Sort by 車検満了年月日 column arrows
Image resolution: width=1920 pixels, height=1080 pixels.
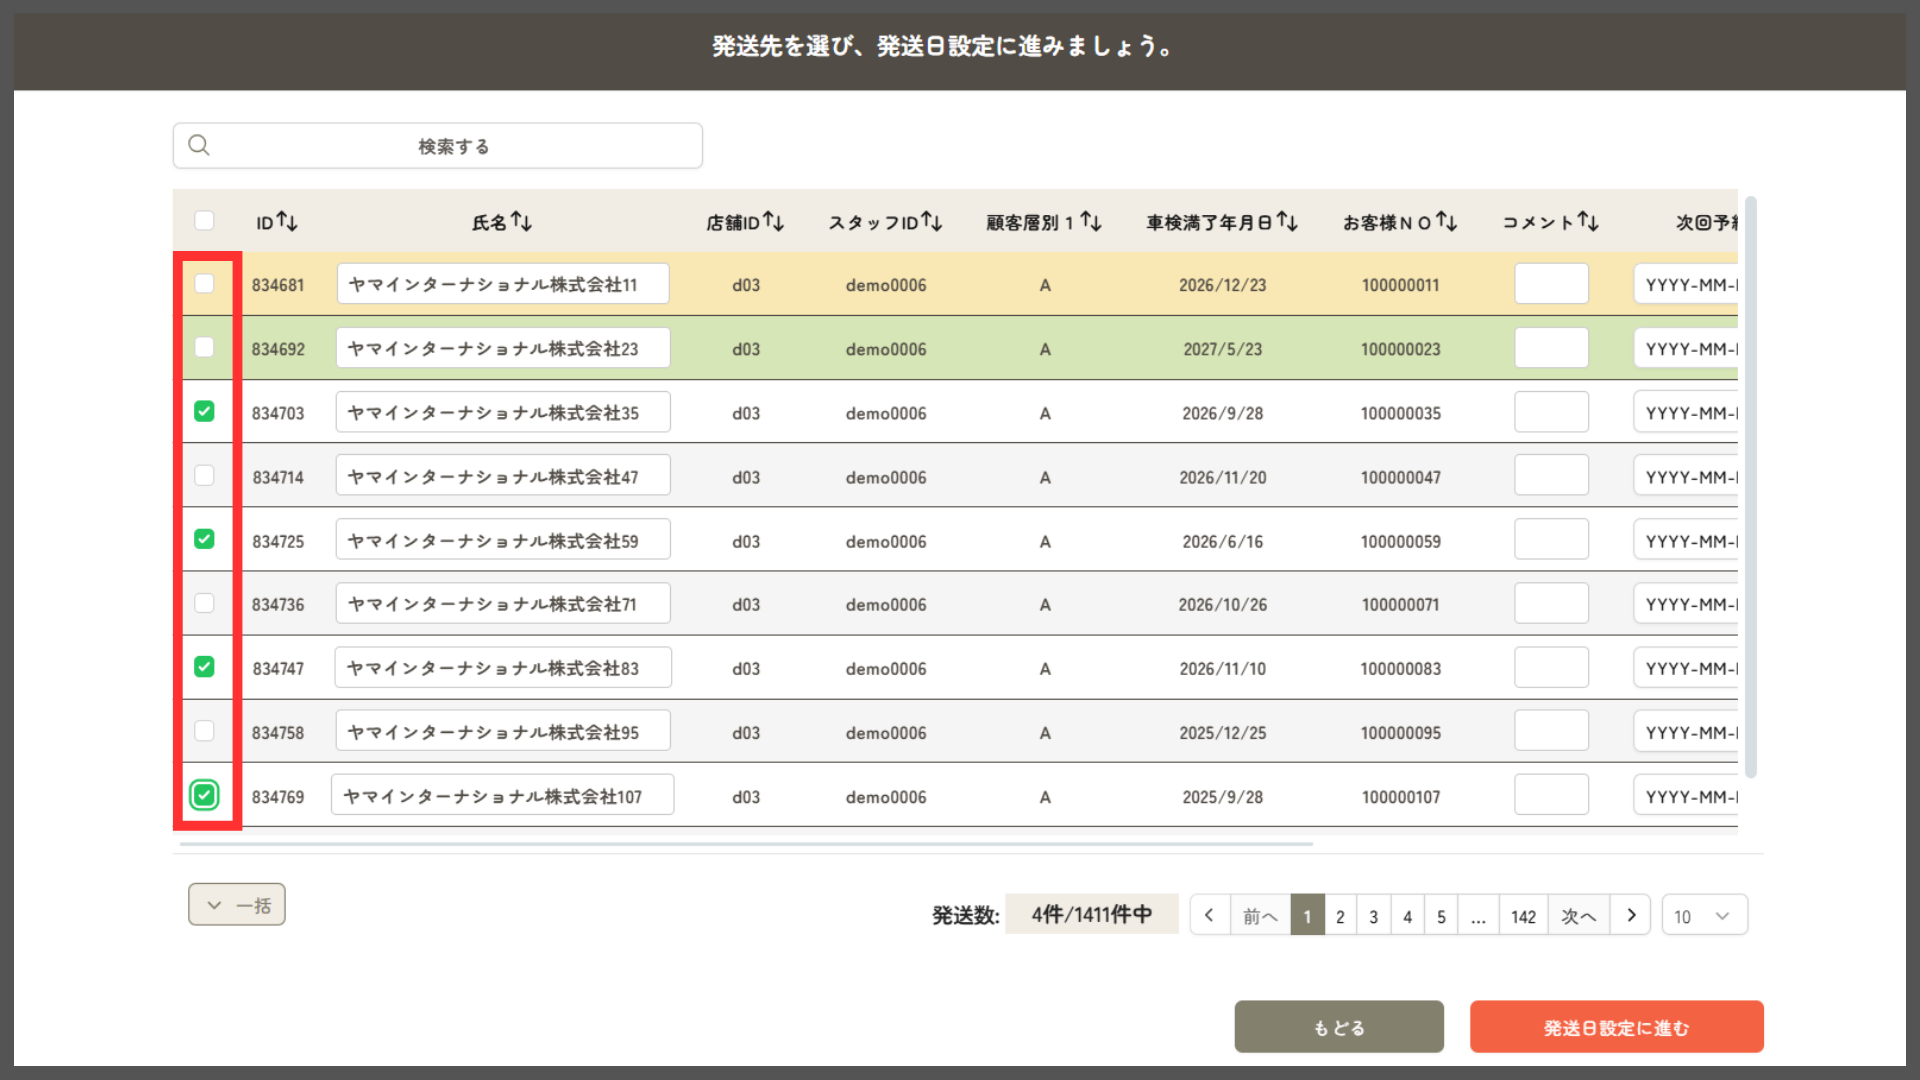1287,222
